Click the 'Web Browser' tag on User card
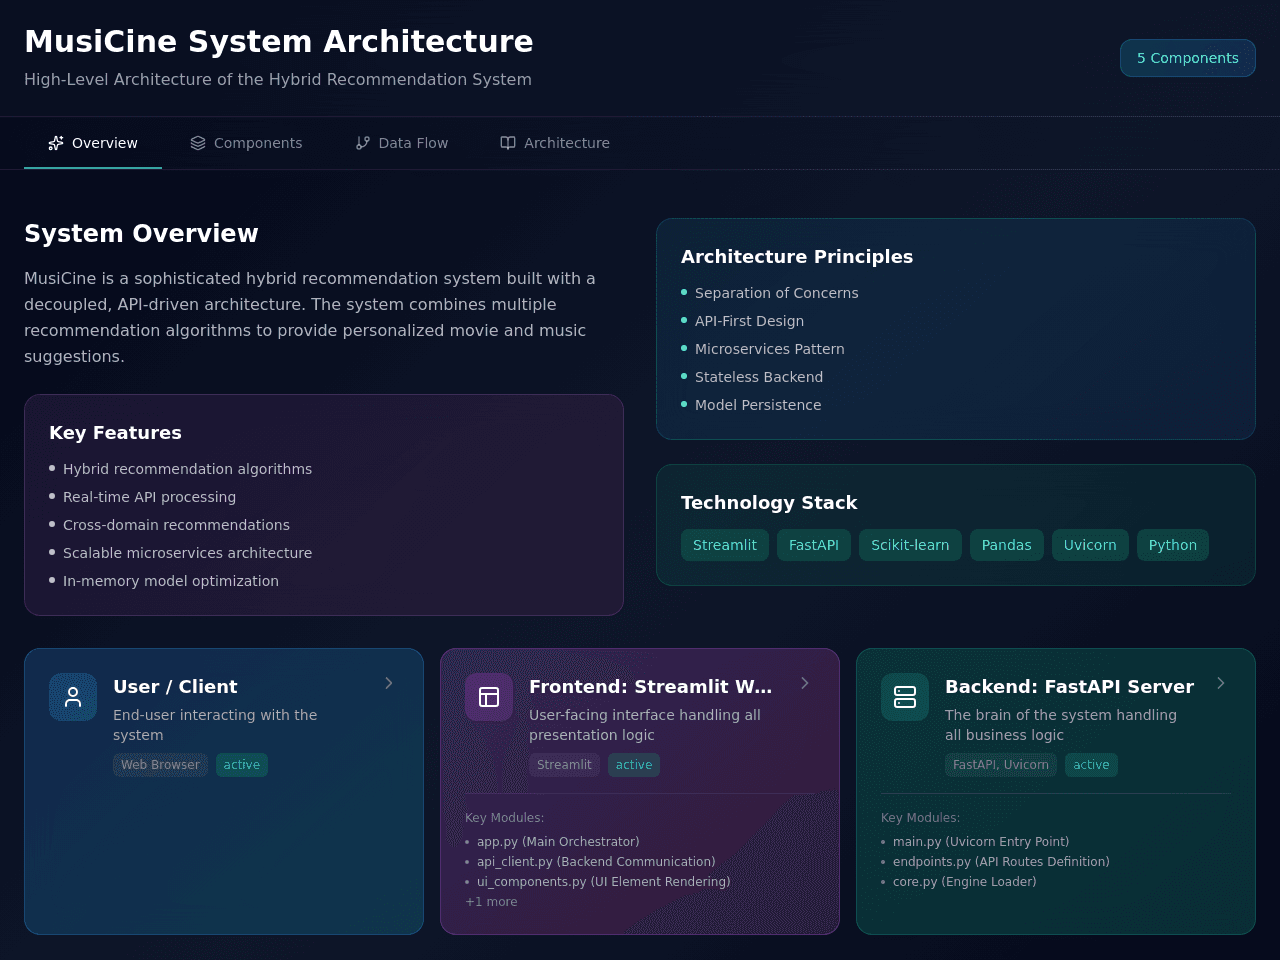The height and width of the screenshot is (960, 1280). [161, 765]
